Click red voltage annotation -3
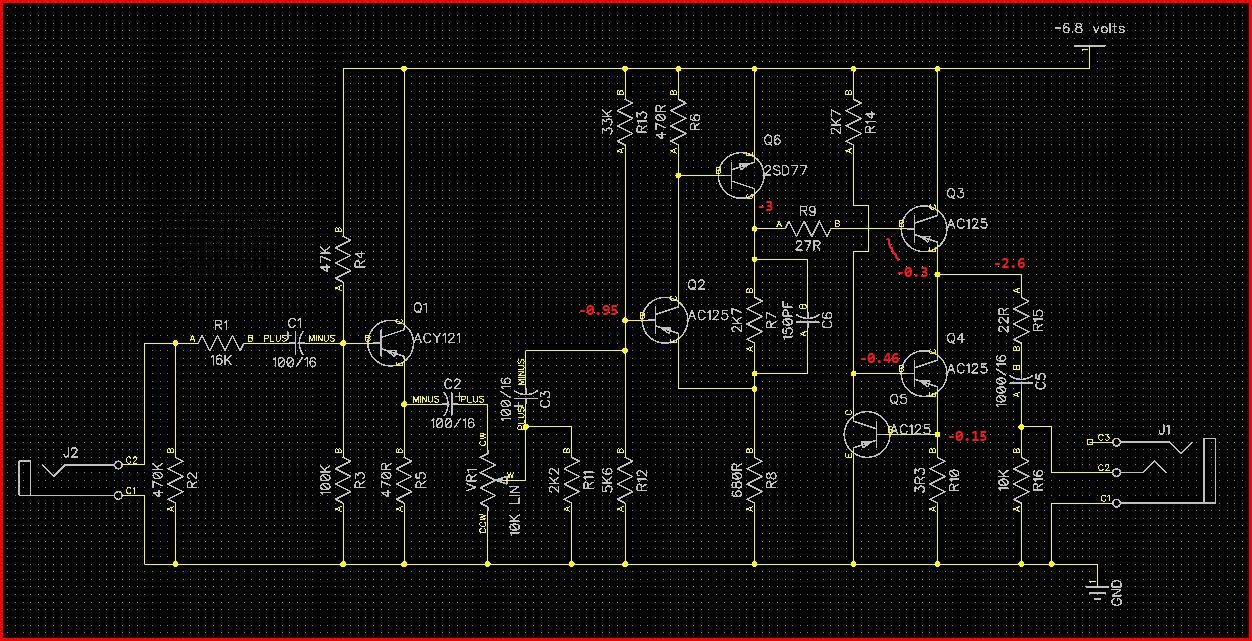1252x641 pixels. pyautogui.click(x=767, y=206)
